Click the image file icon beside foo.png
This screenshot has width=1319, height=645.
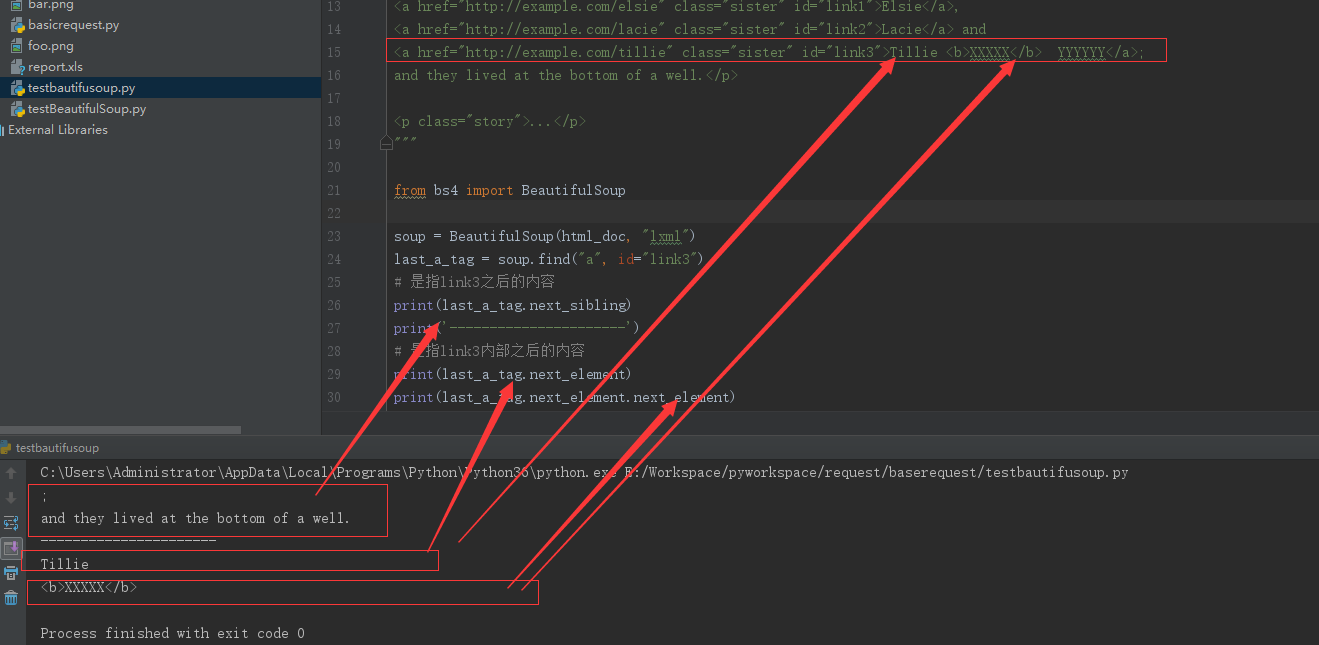click(17, 46)
